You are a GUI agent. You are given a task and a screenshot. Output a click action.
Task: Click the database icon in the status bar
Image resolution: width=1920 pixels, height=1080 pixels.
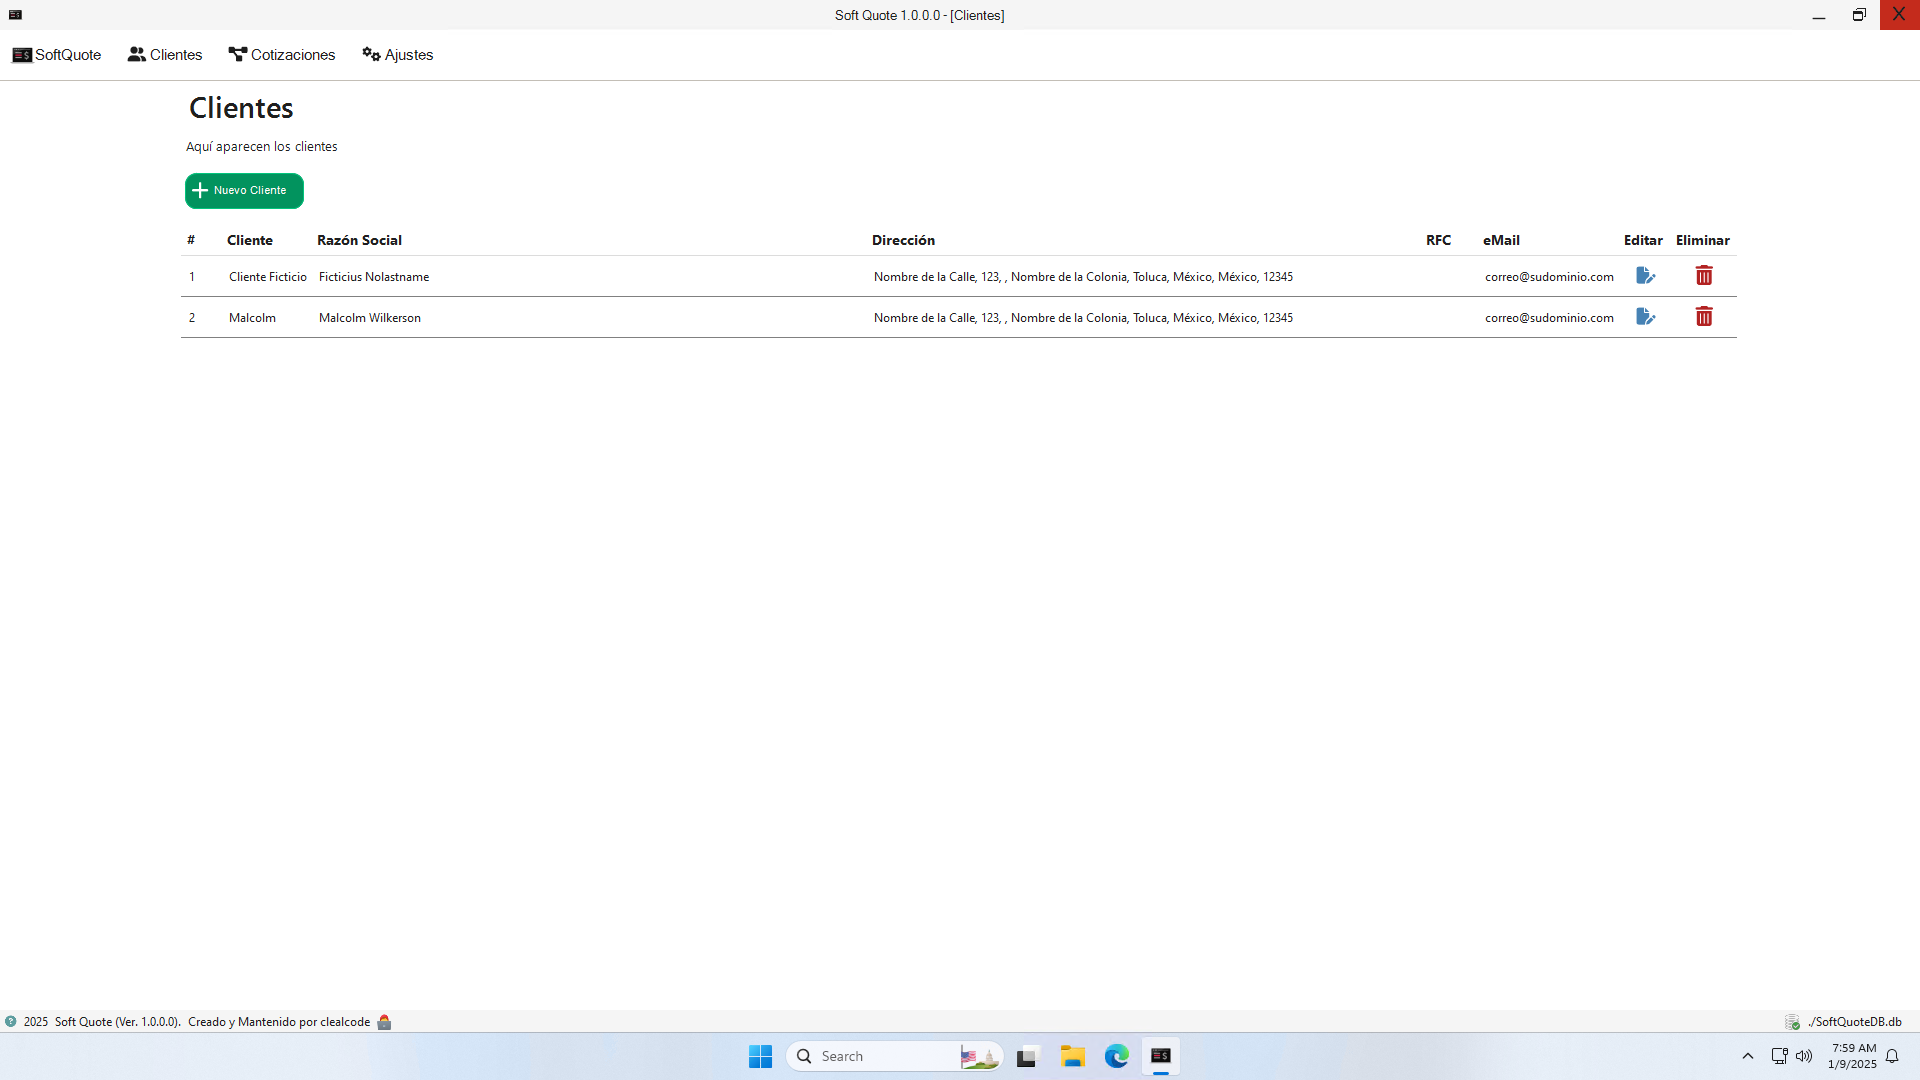tap(1792, 1022)
